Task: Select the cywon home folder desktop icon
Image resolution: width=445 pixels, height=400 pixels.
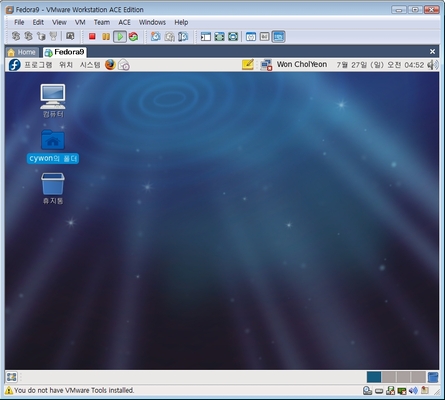Action: click(53, 146)
